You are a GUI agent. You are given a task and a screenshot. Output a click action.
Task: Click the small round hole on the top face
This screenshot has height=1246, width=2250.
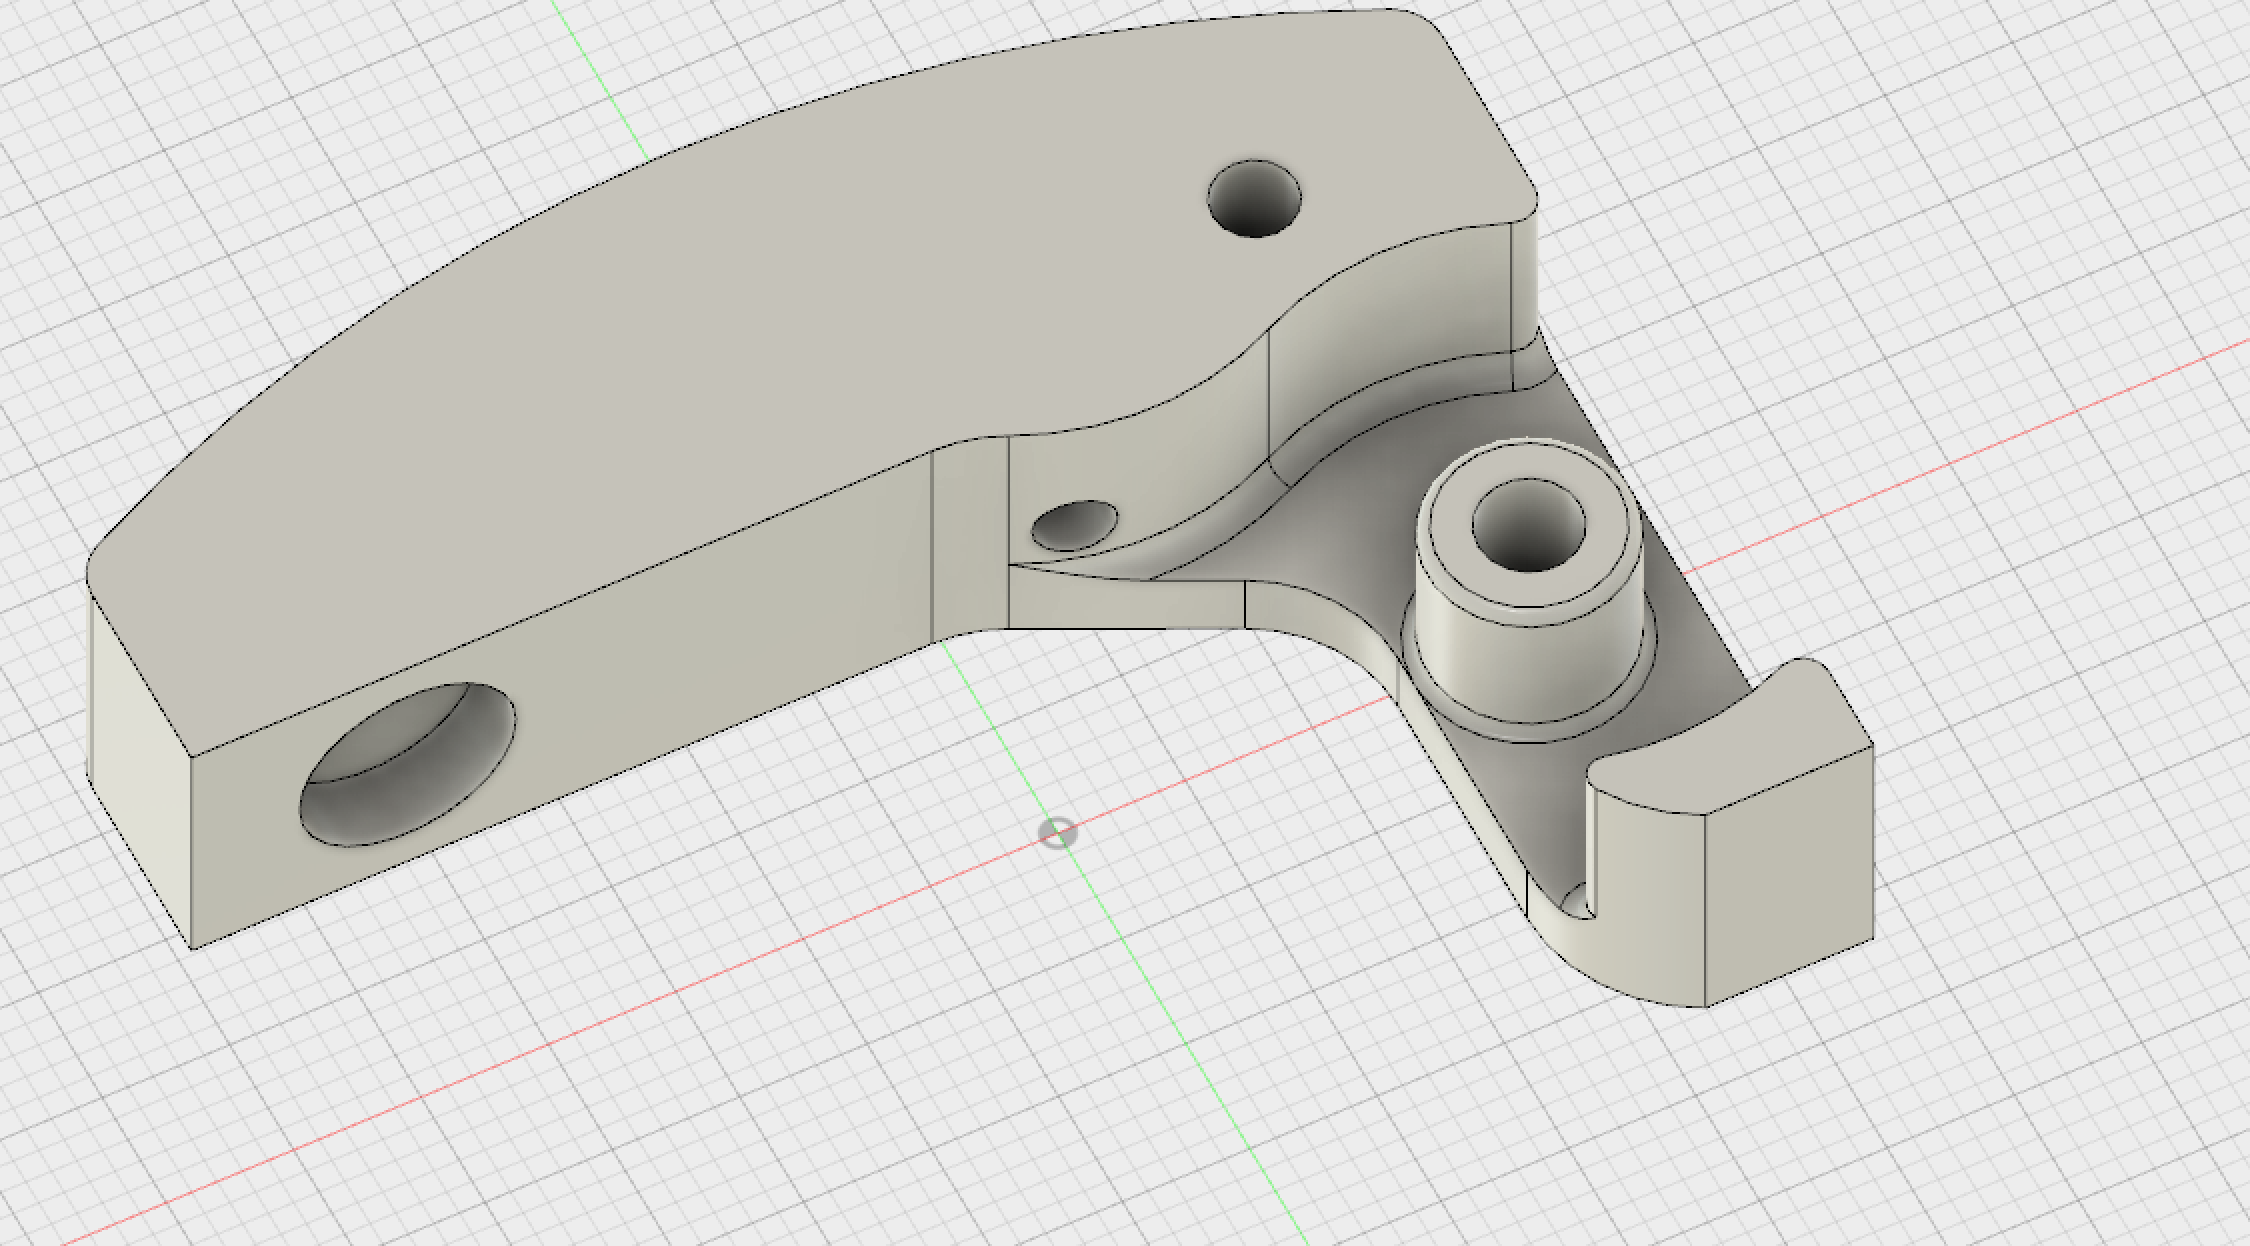pyautogui.click(x=1254, y=199)
